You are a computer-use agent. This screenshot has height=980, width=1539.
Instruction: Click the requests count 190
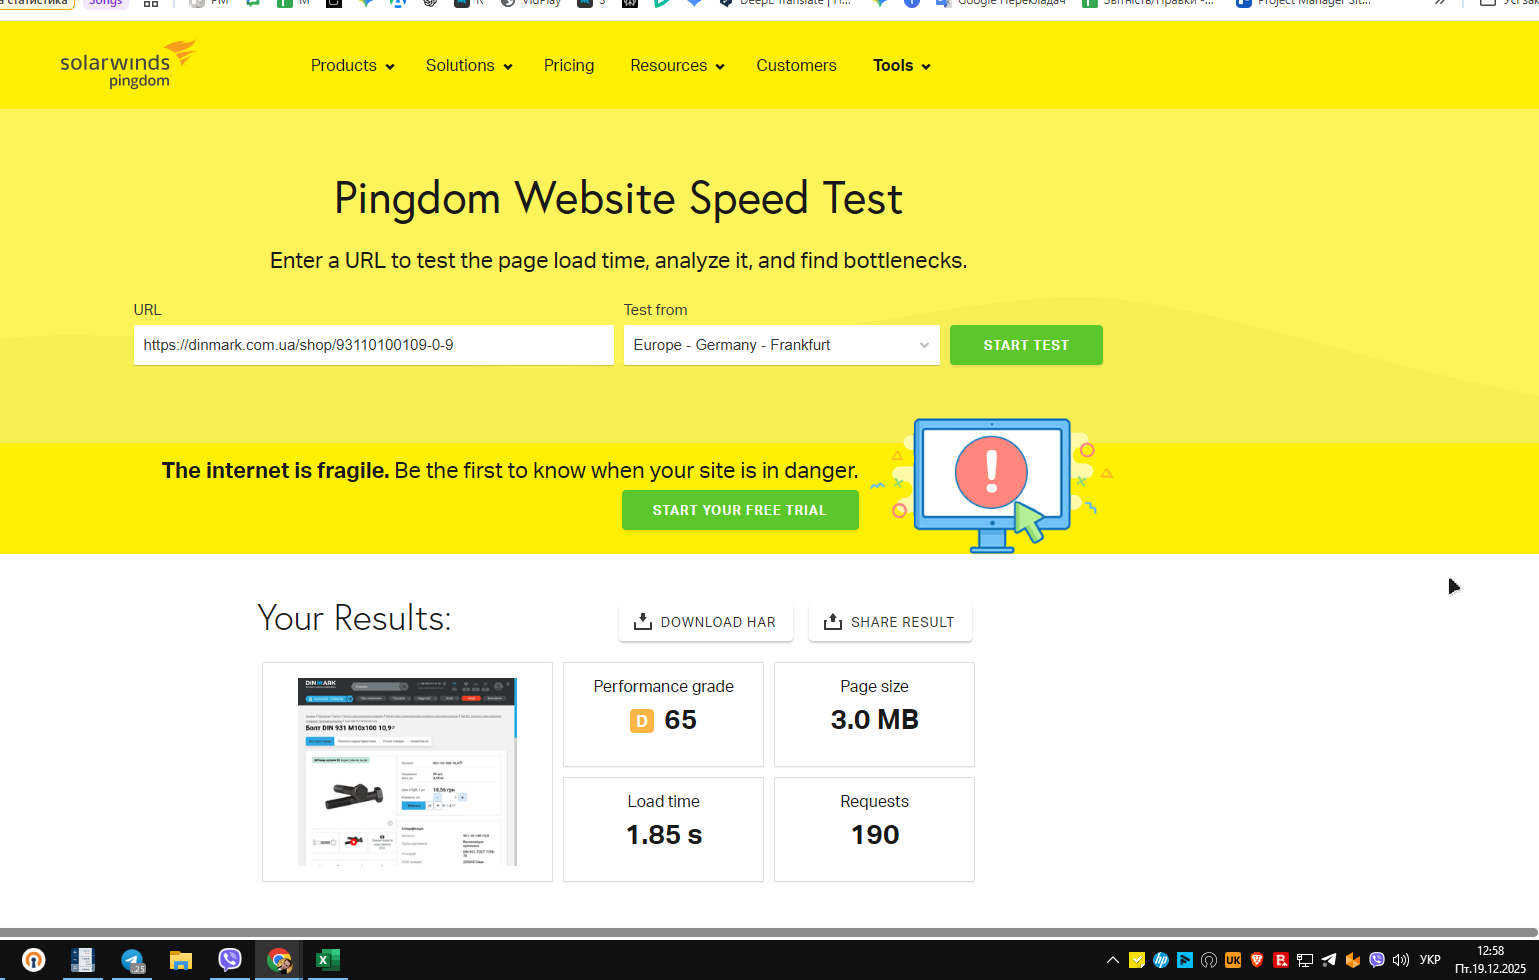(874, 835)
